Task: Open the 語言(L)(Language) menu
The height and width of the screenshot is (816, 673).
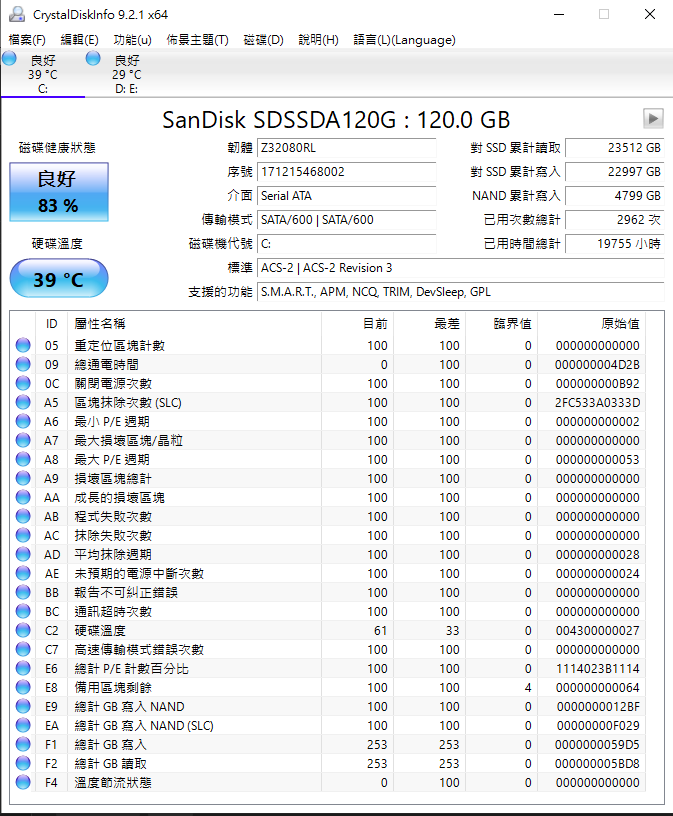Action: tap(404, 40)
